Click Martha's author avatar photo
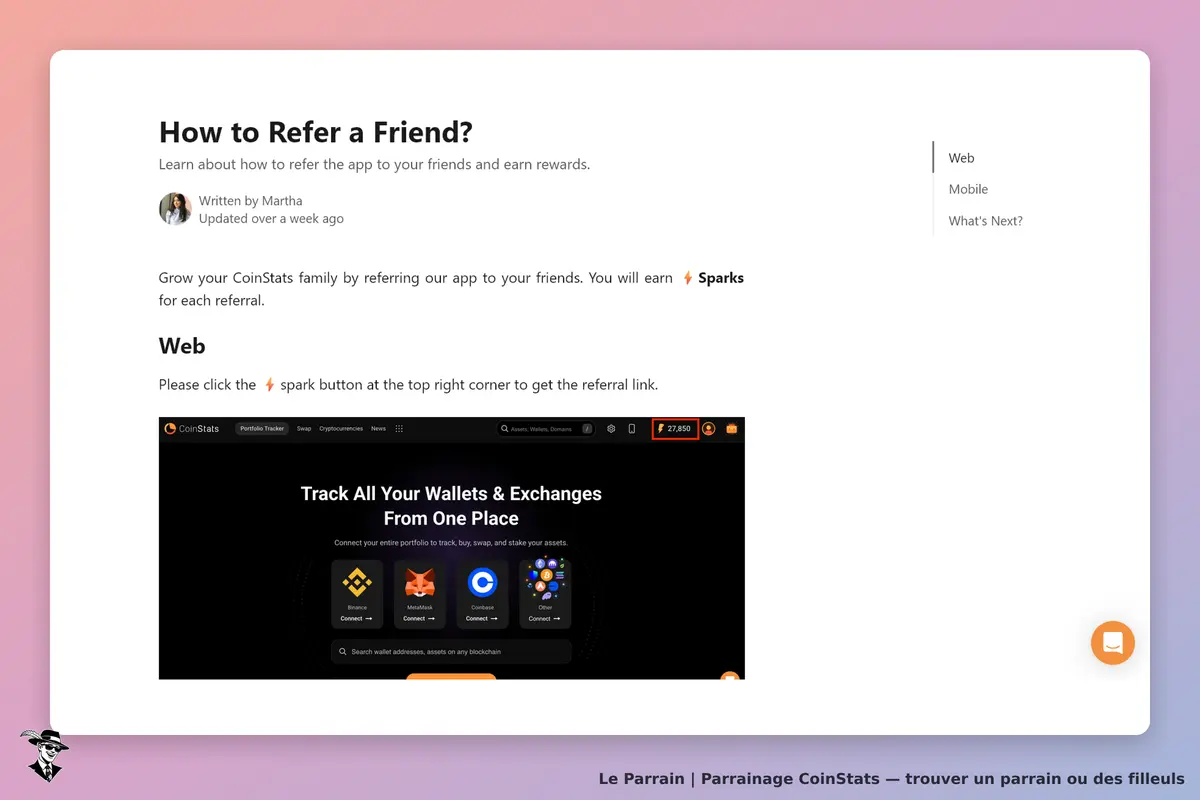Screen dimensions: 1200x800 175,209
